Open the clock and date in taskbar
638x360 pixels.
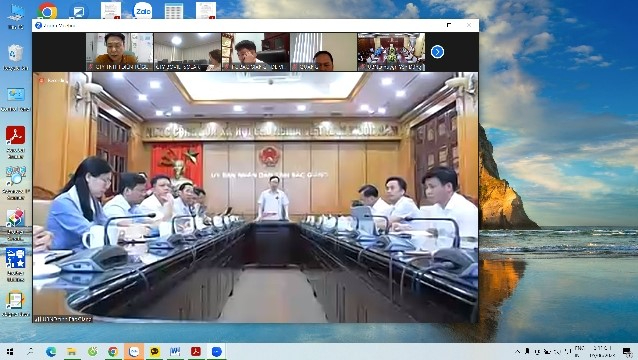603,351
